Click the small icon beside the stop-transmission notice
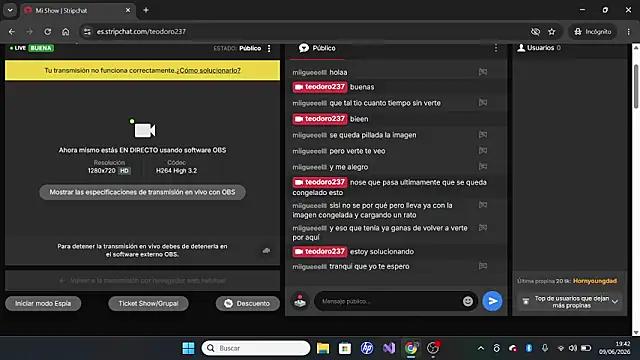 (267, 250)
